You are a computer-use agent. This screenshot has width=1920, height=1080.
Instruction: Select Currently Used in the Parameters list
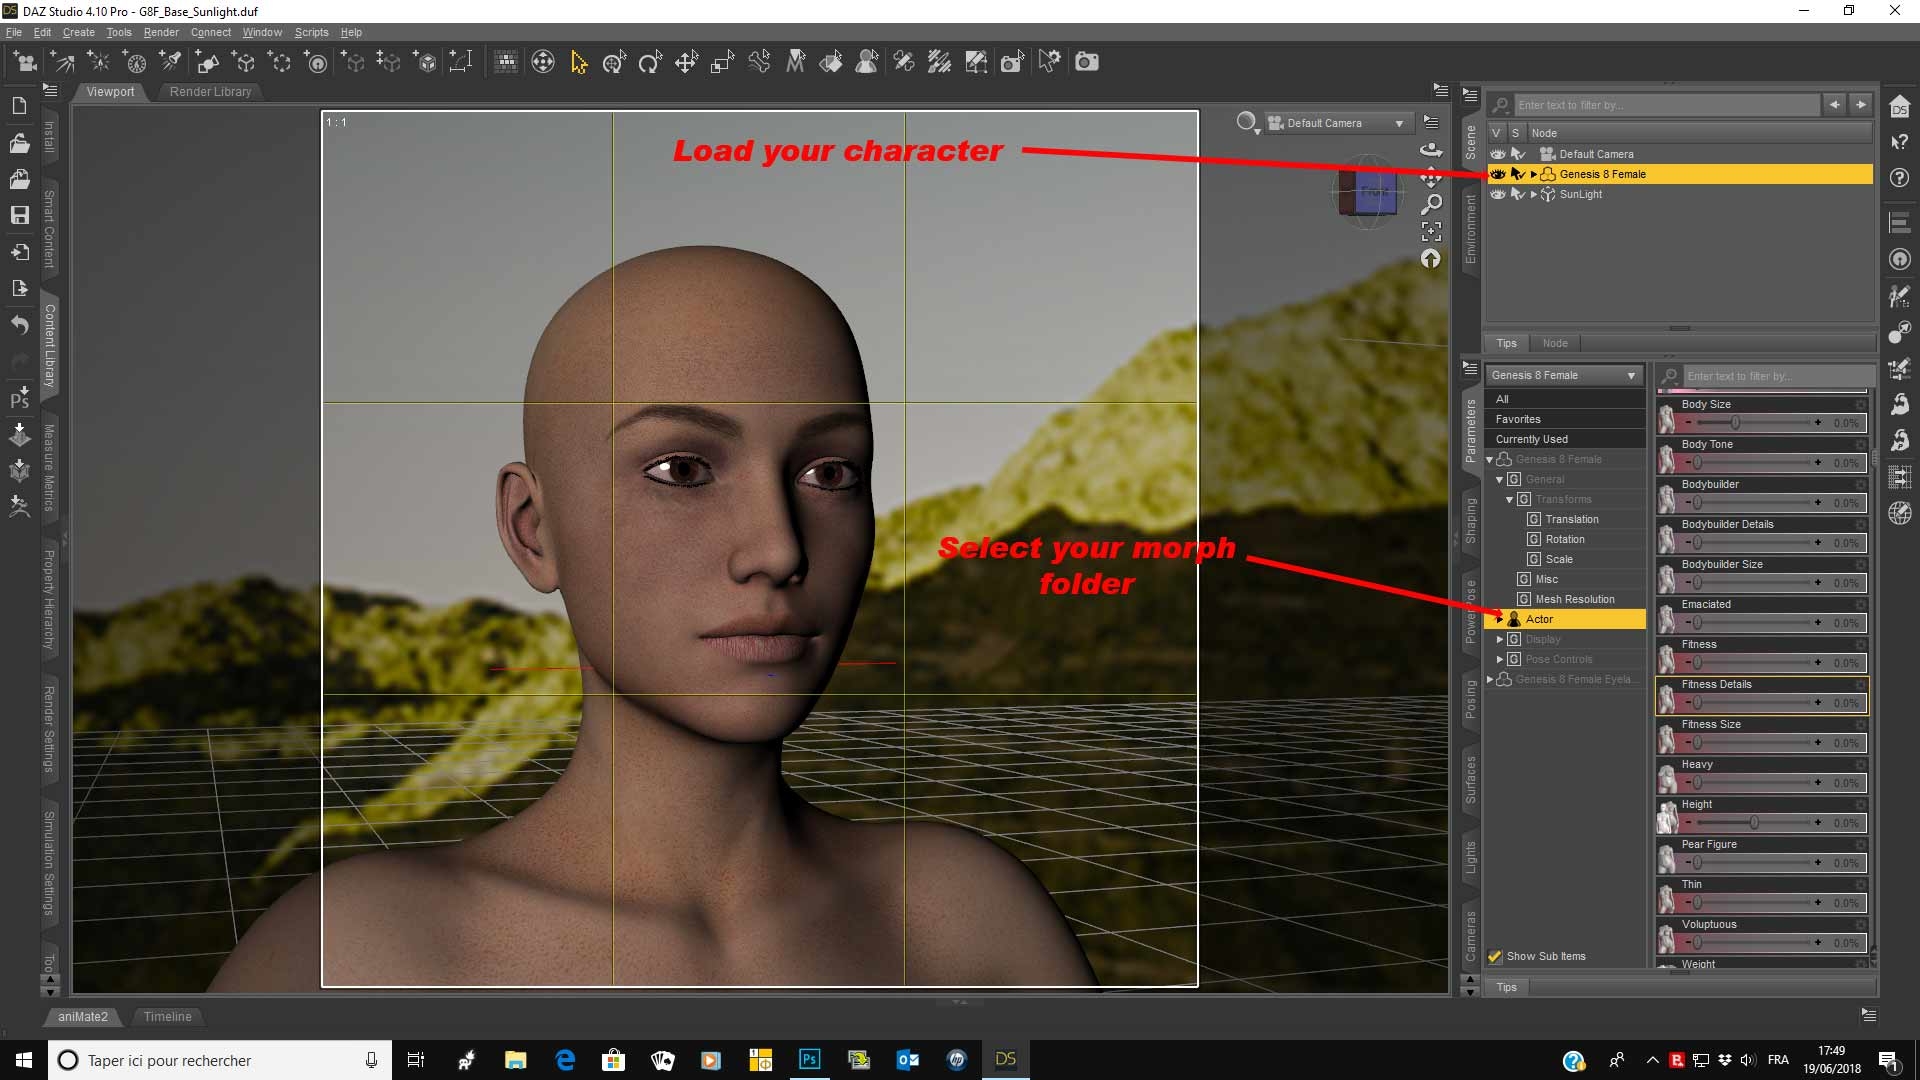1530,438
